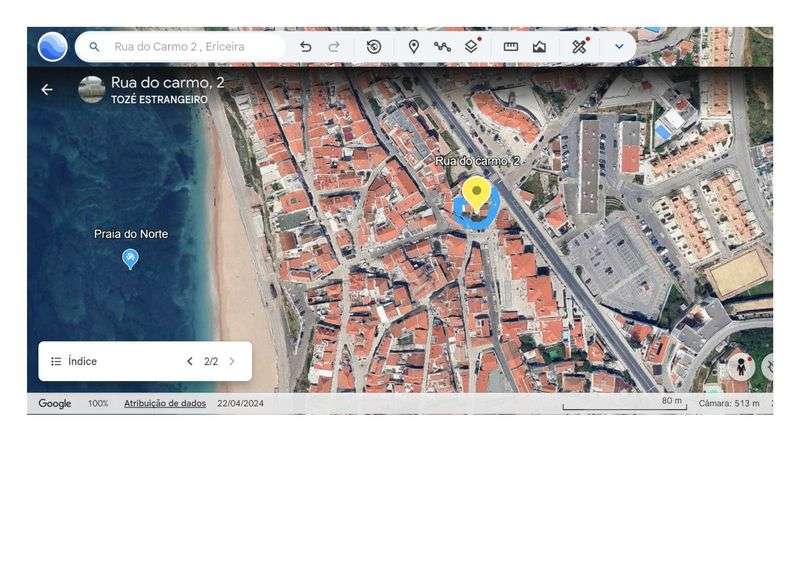This screenshot has height=565, width=800.
Task: Go back with the left arrow
Action: point(47,90)
